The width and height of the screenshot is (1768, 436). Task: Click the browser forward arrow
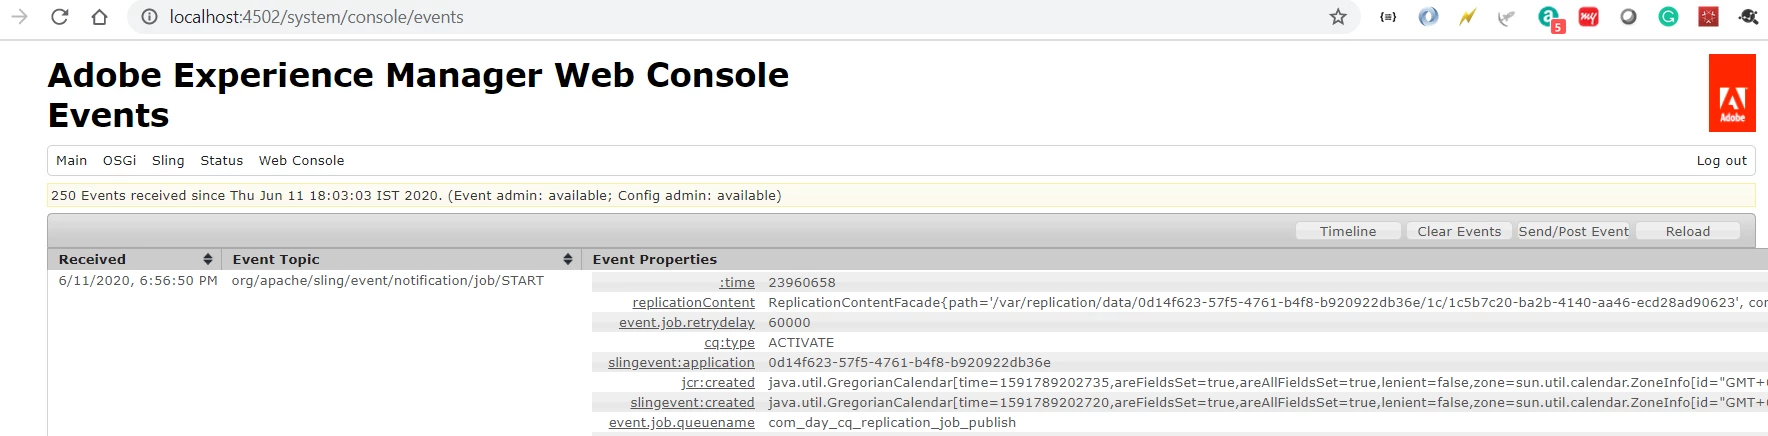pos(19,17)
